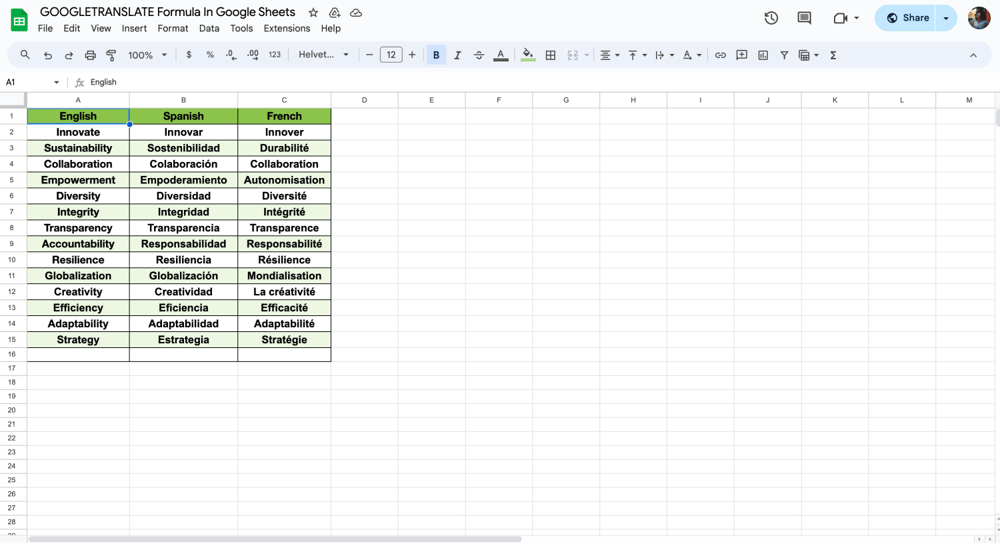Click the Share button

click(x=907, y=18)
